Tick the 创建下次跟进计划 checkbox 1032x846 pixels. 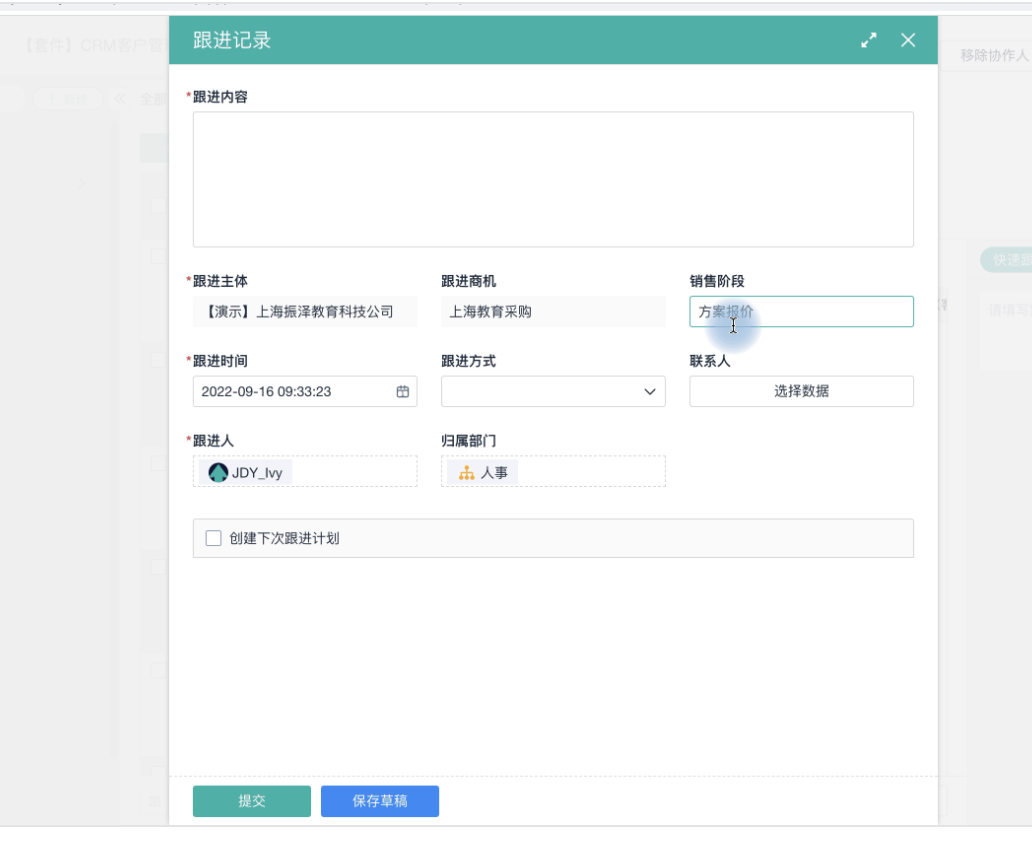point(213,538)
